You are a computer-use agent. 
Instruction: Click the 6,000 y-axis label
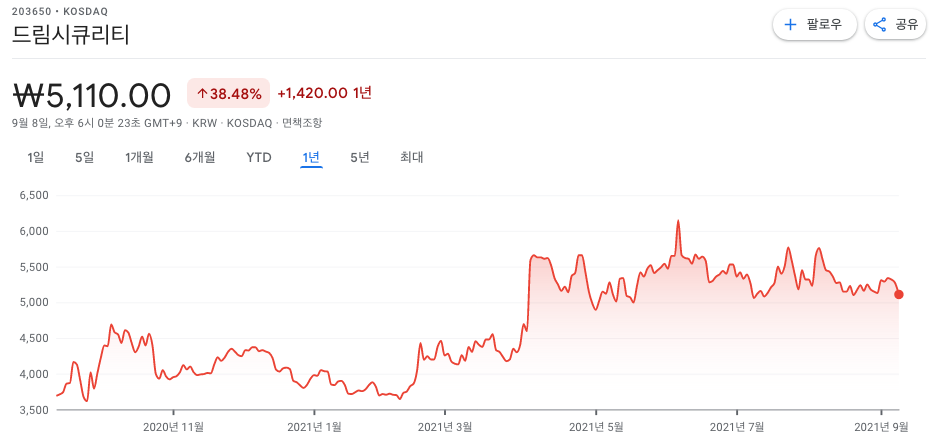click(34, 231)
